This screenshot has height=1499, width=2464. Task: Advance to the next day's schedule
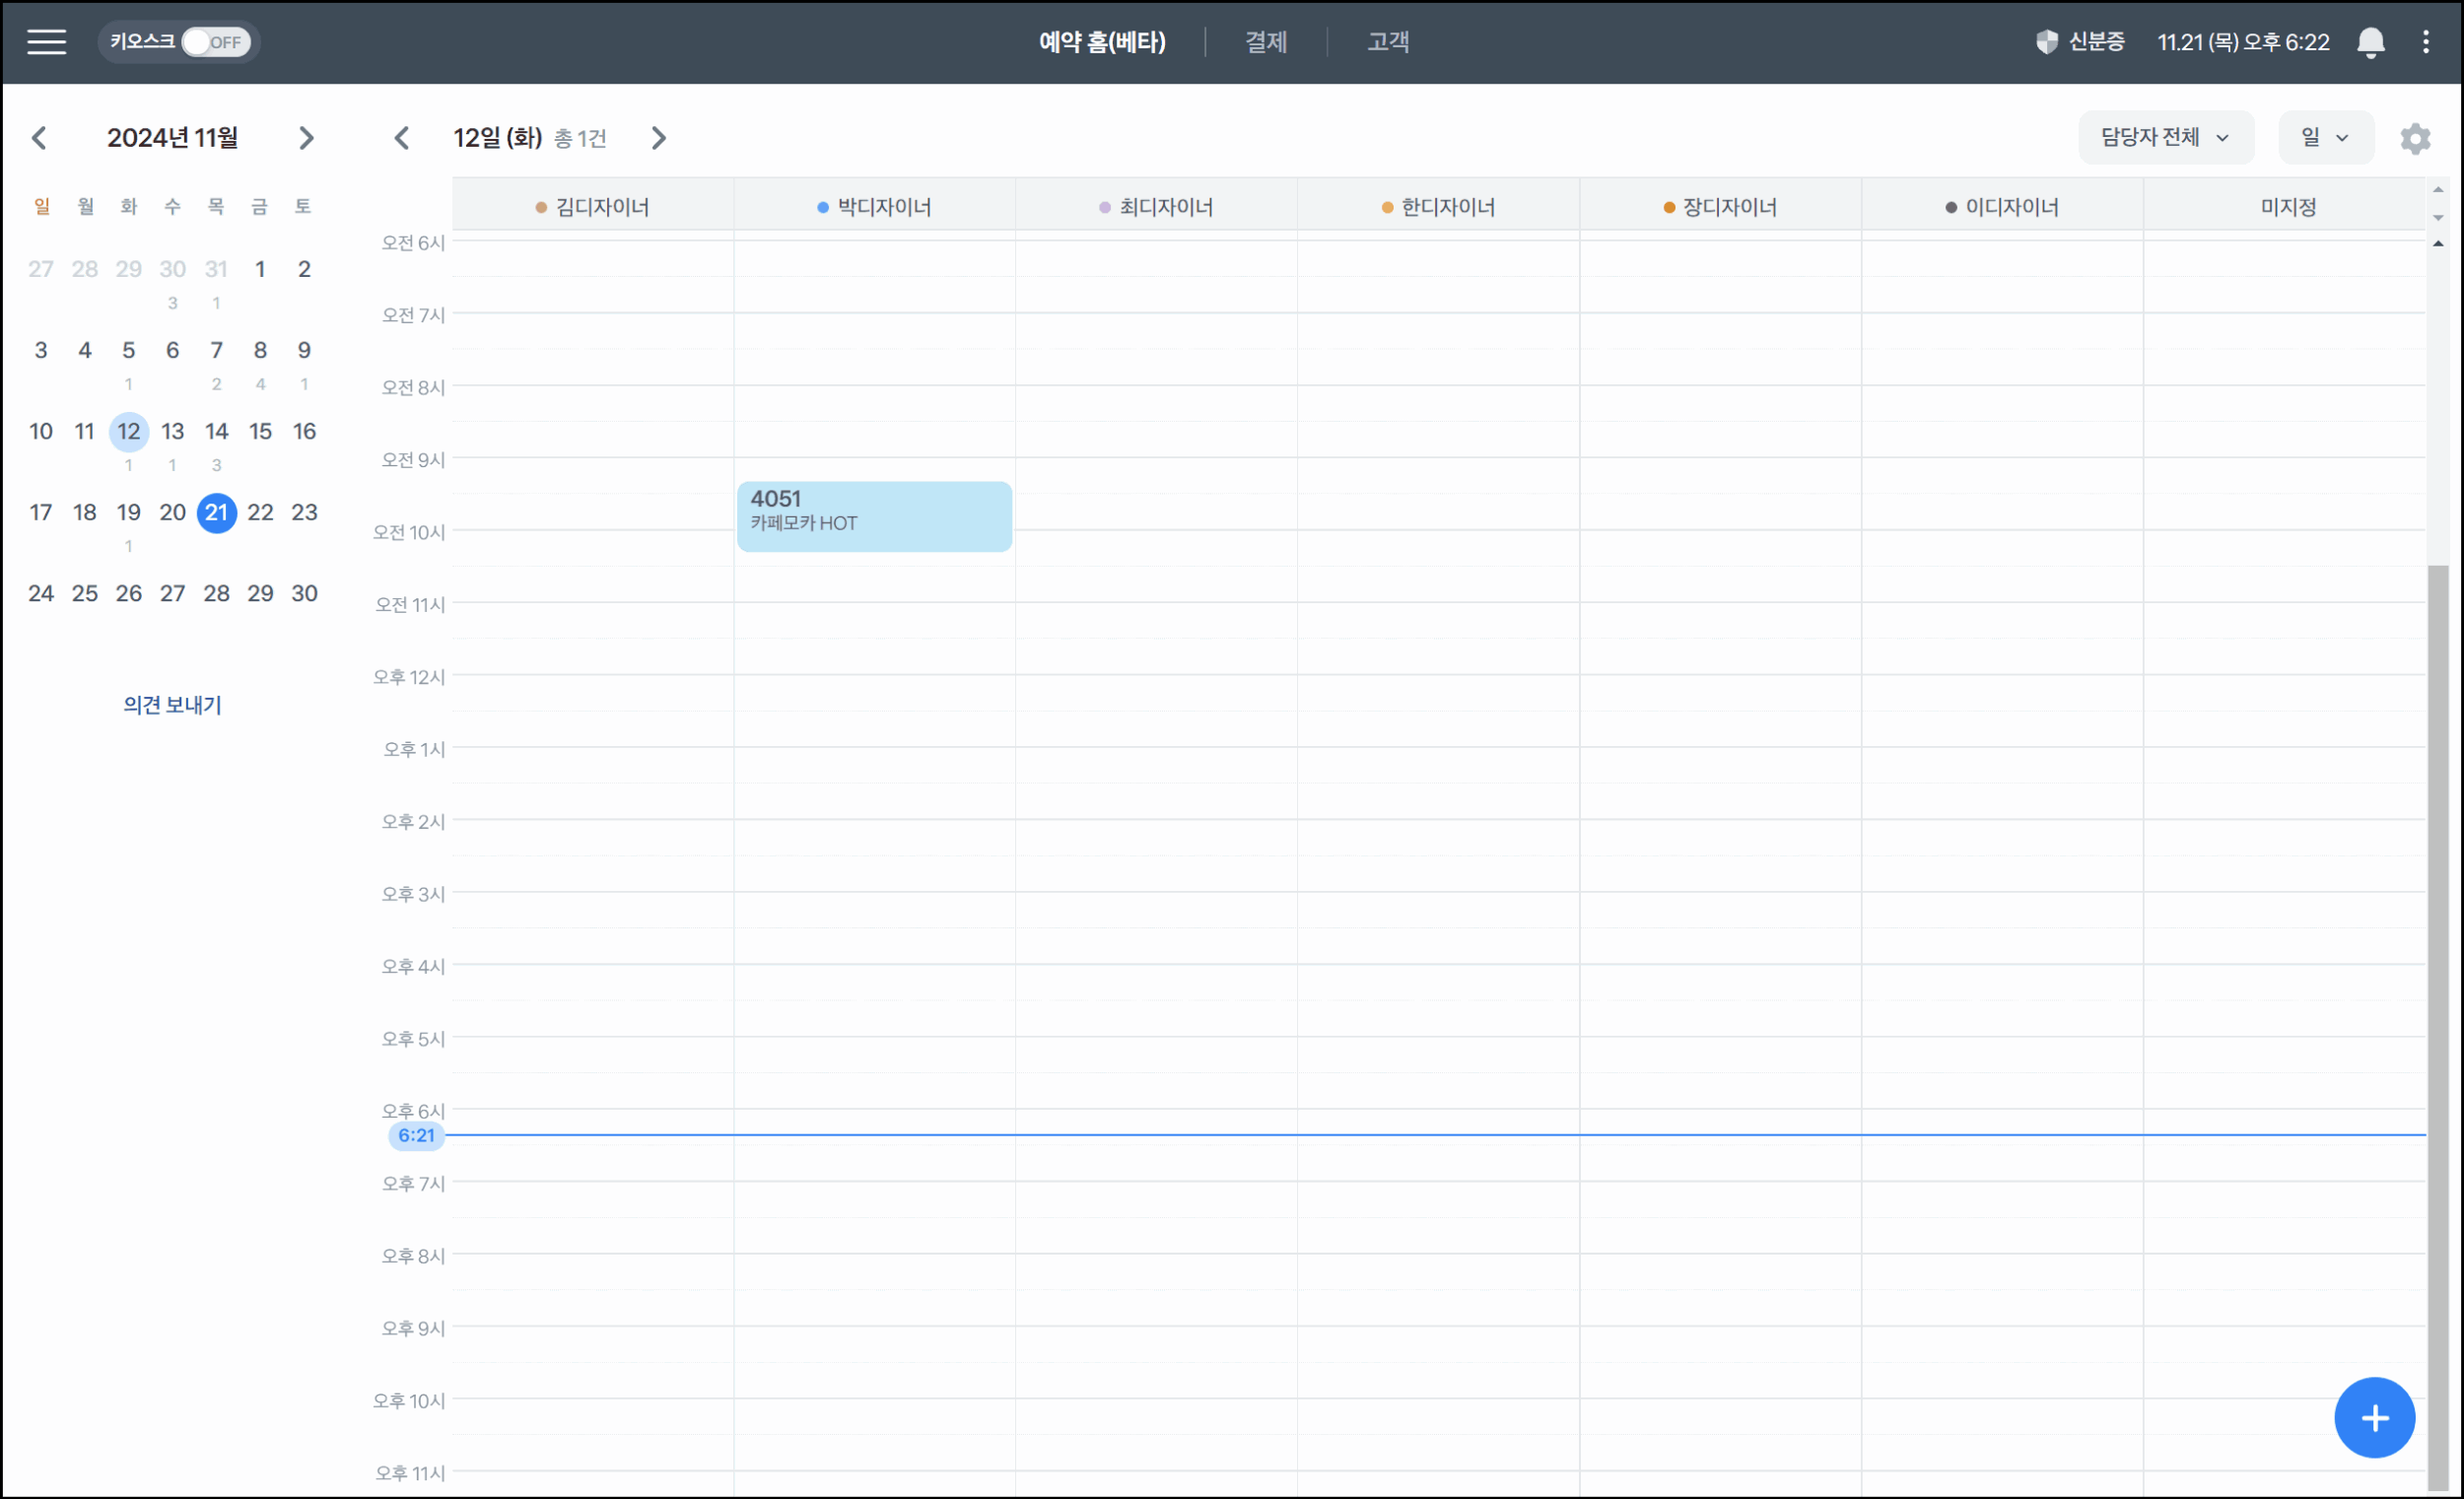pos(658,138)
